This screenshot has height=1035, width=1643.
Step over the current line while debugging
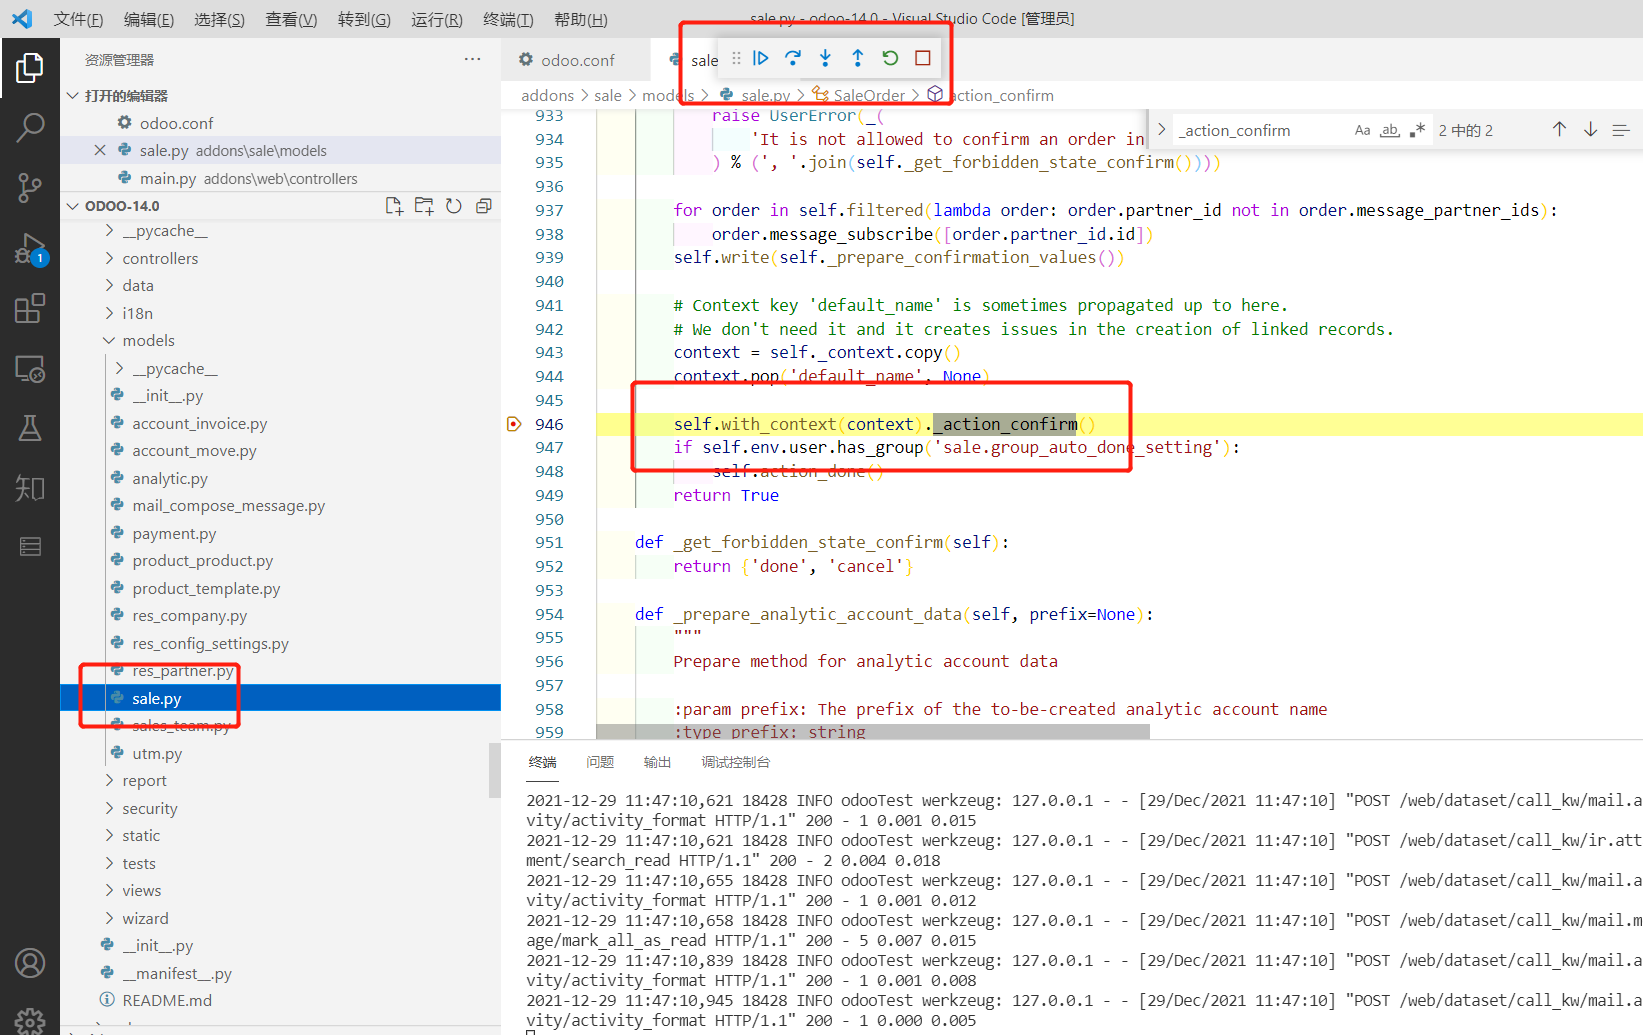(792, 58)
